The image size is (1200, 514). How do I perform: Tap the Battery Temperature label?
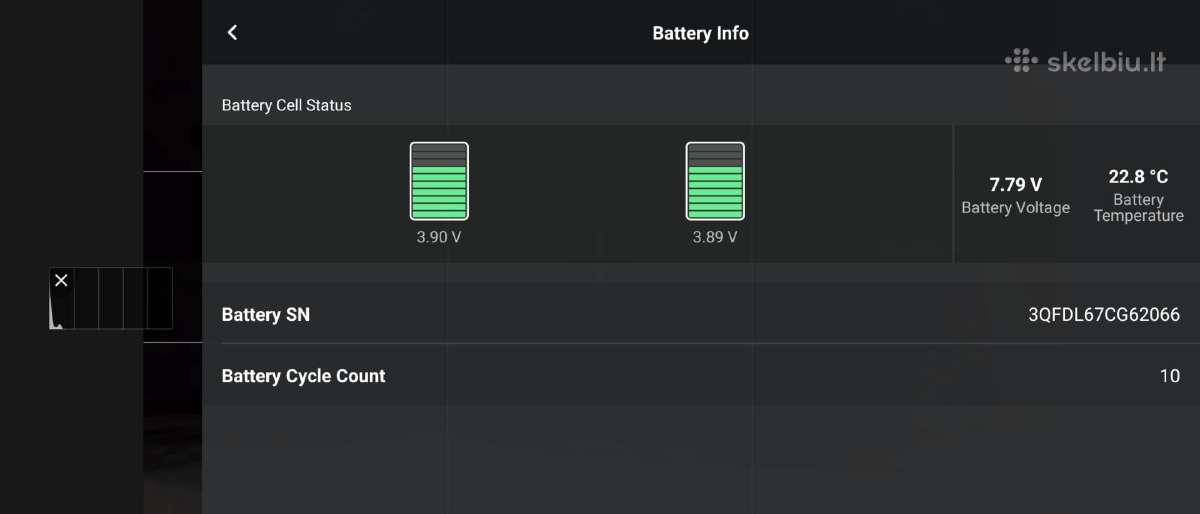1139,208
